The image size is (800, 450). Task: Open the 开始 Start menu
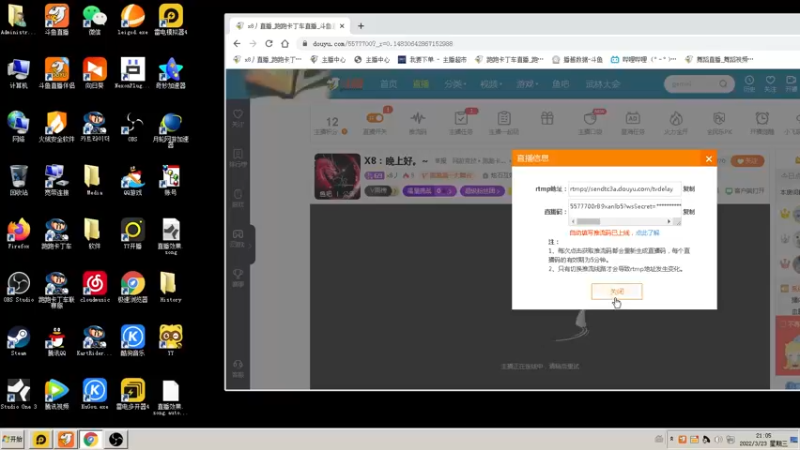pos(13,439)
